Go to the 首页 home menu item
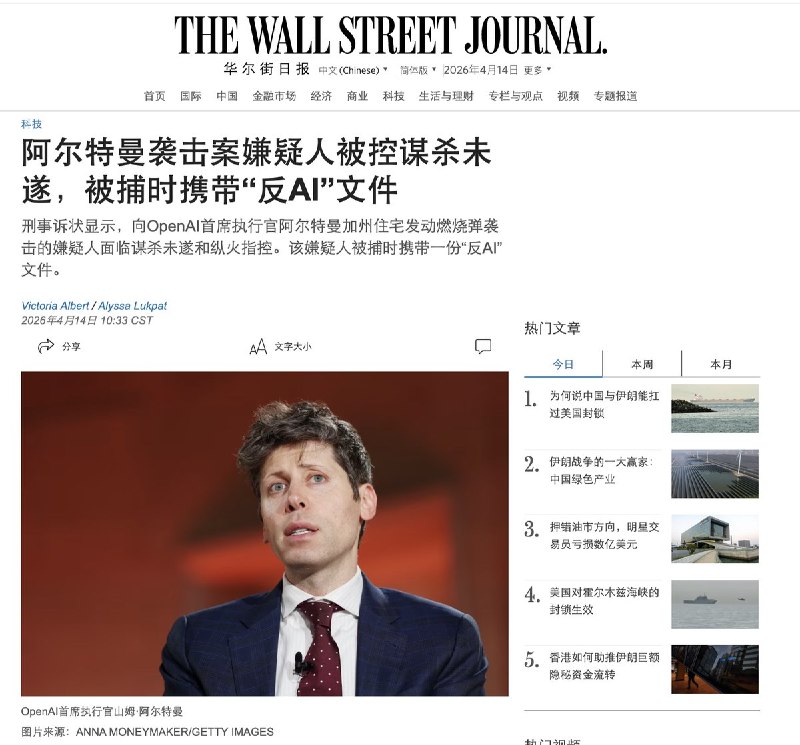 point(155,96)
